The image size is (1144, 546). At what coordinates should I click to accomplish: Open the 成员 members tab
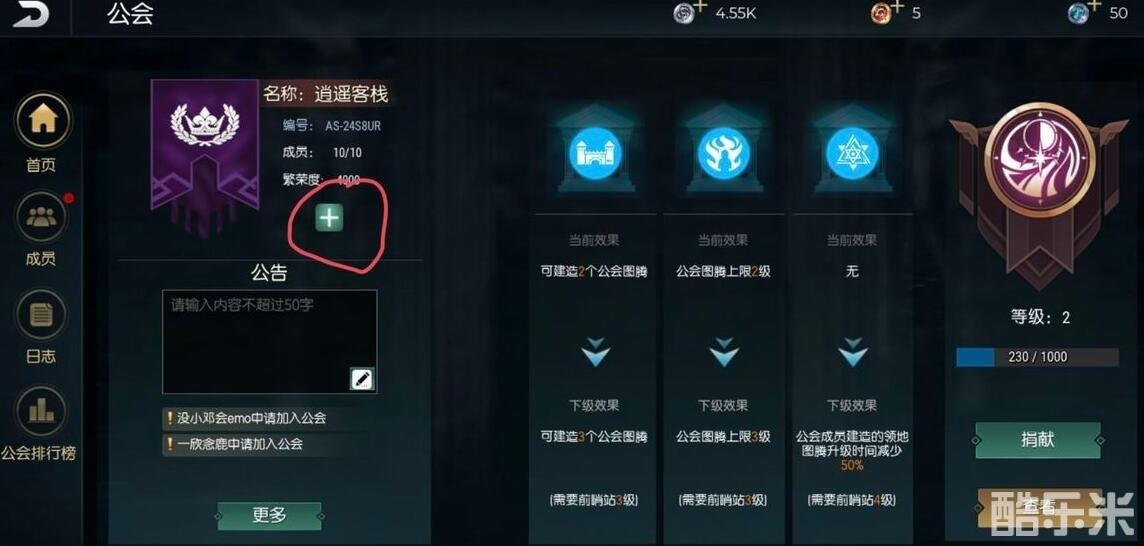(42, 217)
